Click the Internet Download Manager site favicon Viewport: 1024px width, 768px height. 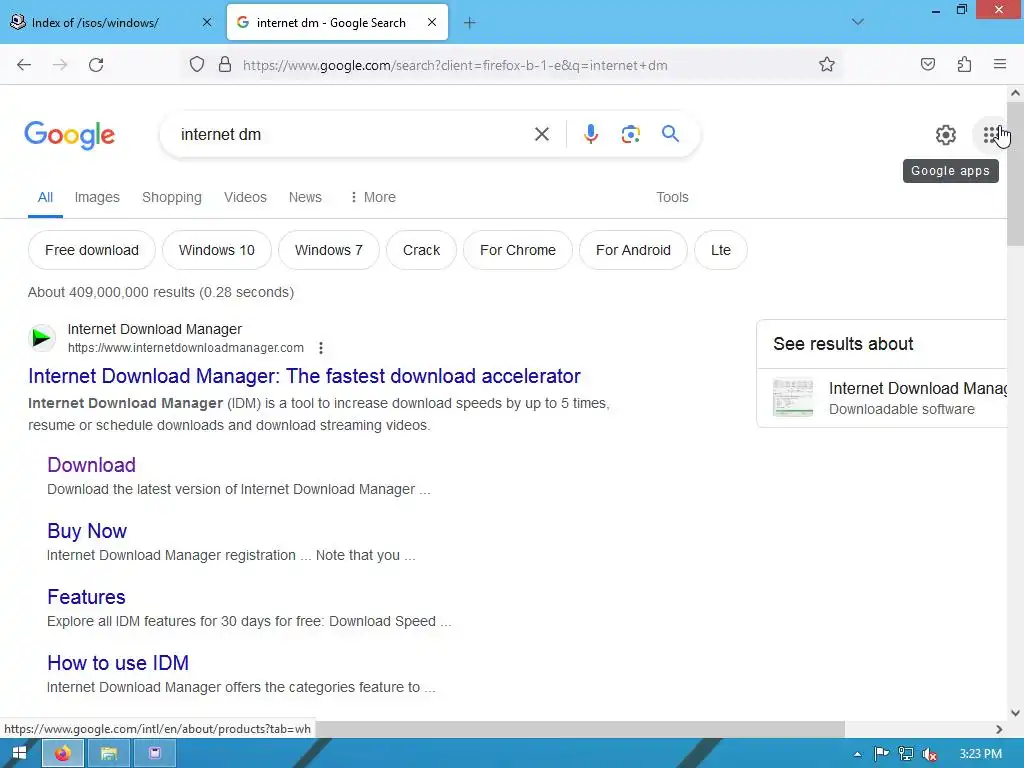coord(42,338)
